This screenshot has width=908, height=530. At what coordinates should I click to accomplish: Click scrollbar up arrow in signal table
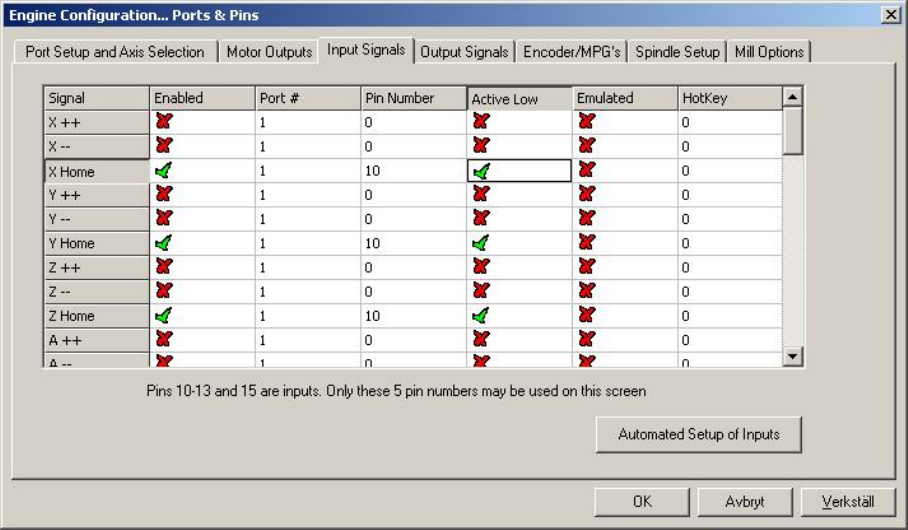792,97
